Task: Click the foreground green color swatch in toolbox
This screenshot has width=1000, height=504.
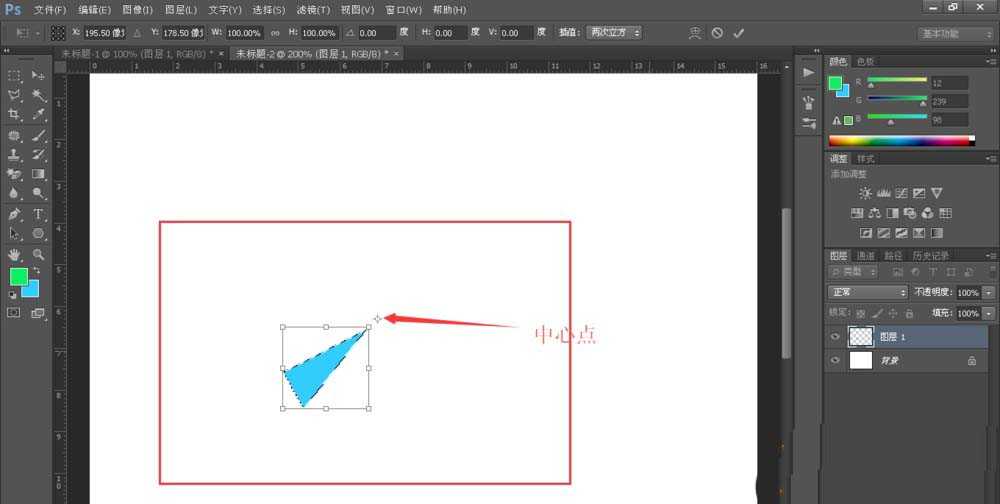Action: (18, 277)
